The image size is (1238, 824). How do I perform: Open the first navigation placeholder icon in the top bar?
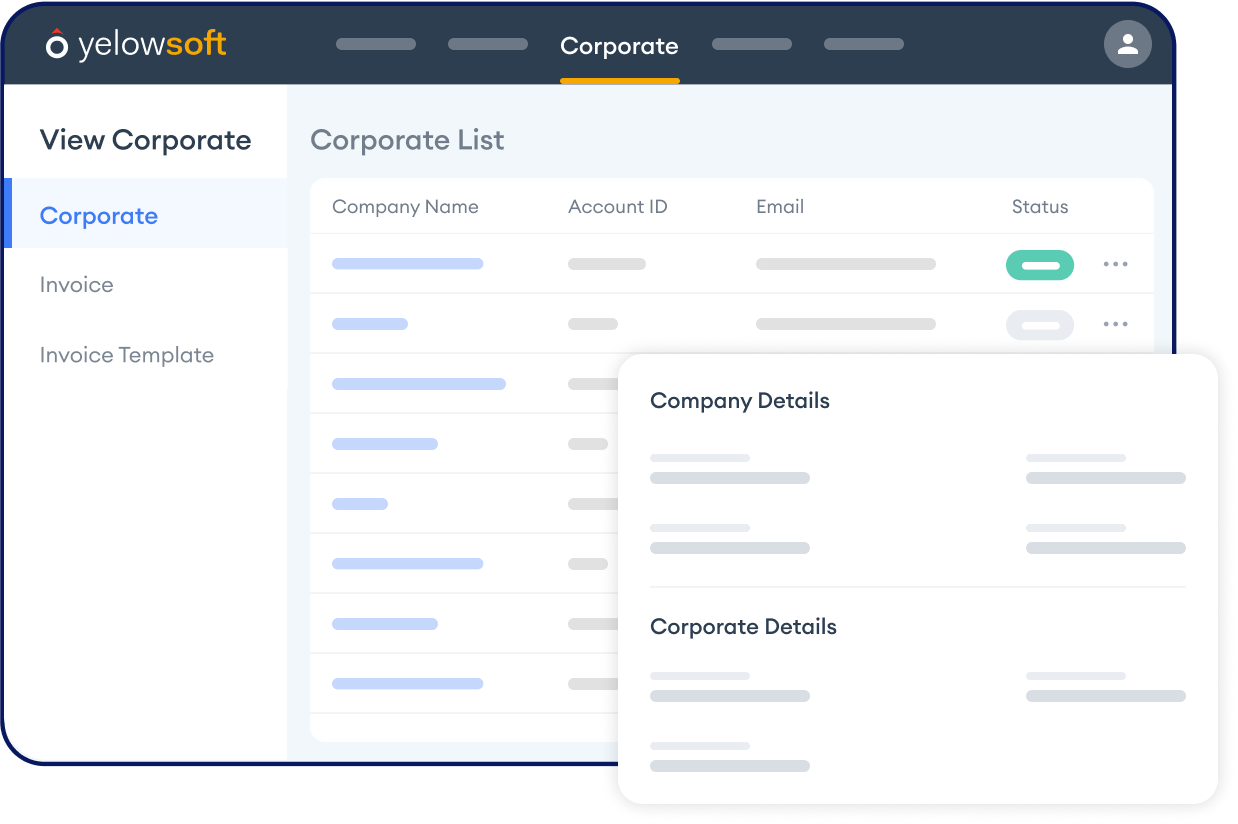pyautogui.click(x=376, y=44)
